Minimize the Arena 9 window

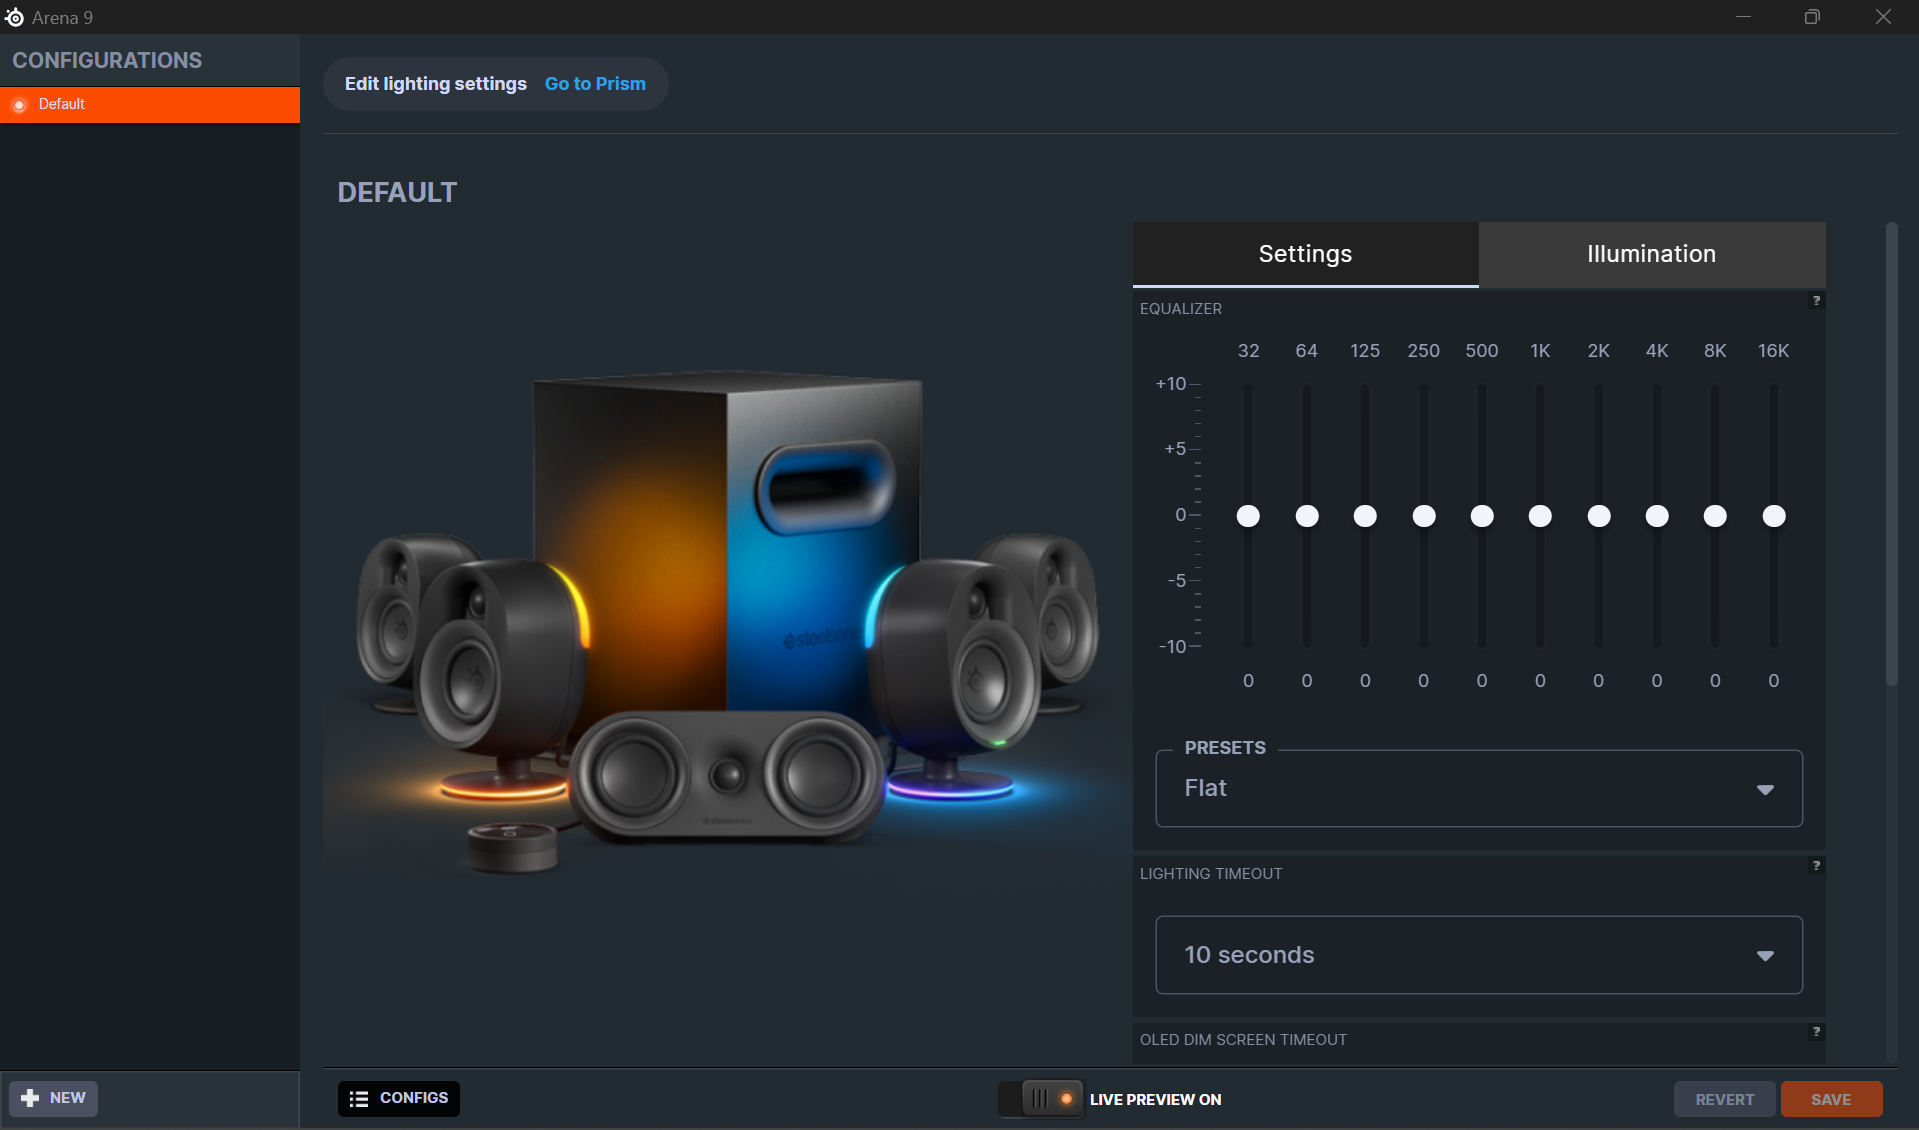click(x=1743, y=17)
